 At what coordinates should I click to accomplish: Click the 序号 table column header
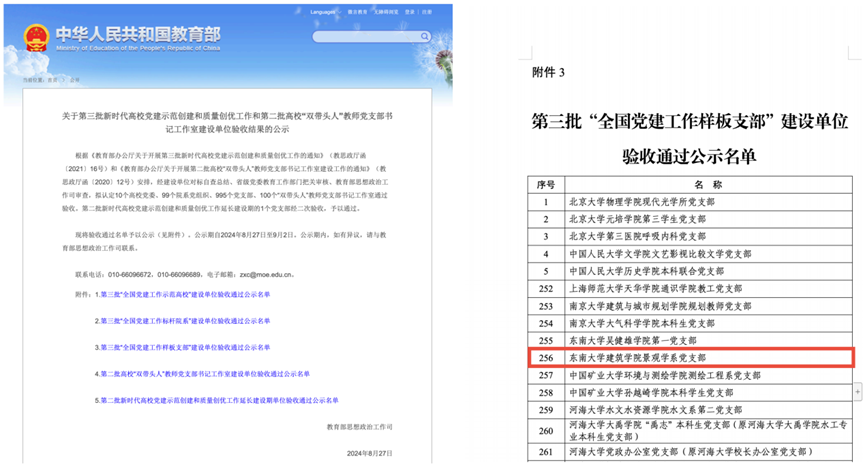(545, 185)
